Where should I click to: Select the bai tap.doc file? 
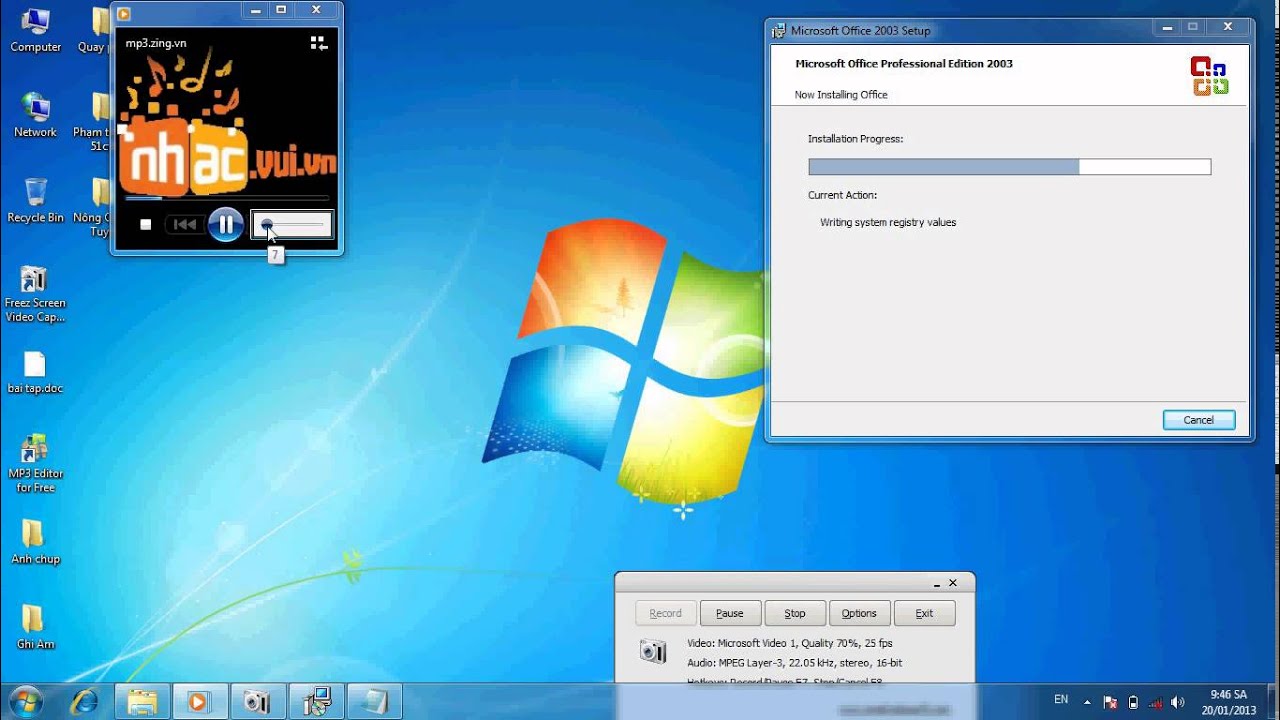(35, 372)
